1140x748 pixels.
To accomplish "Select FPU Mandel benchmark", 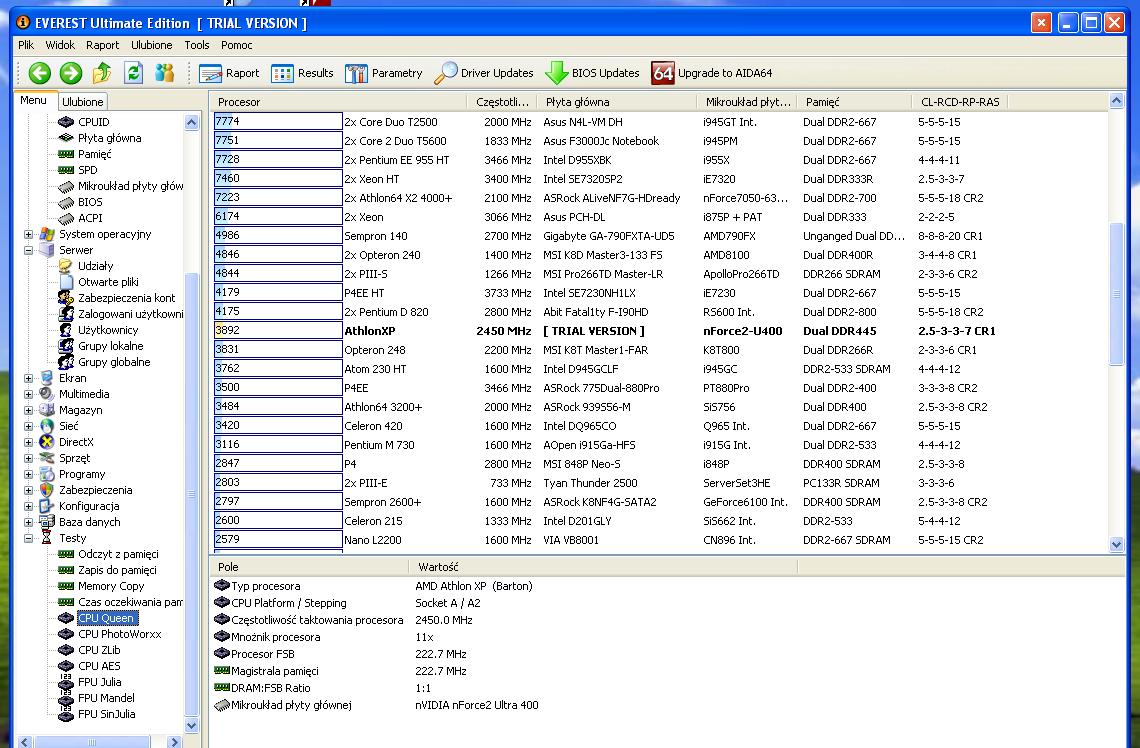I will (106, 698).
